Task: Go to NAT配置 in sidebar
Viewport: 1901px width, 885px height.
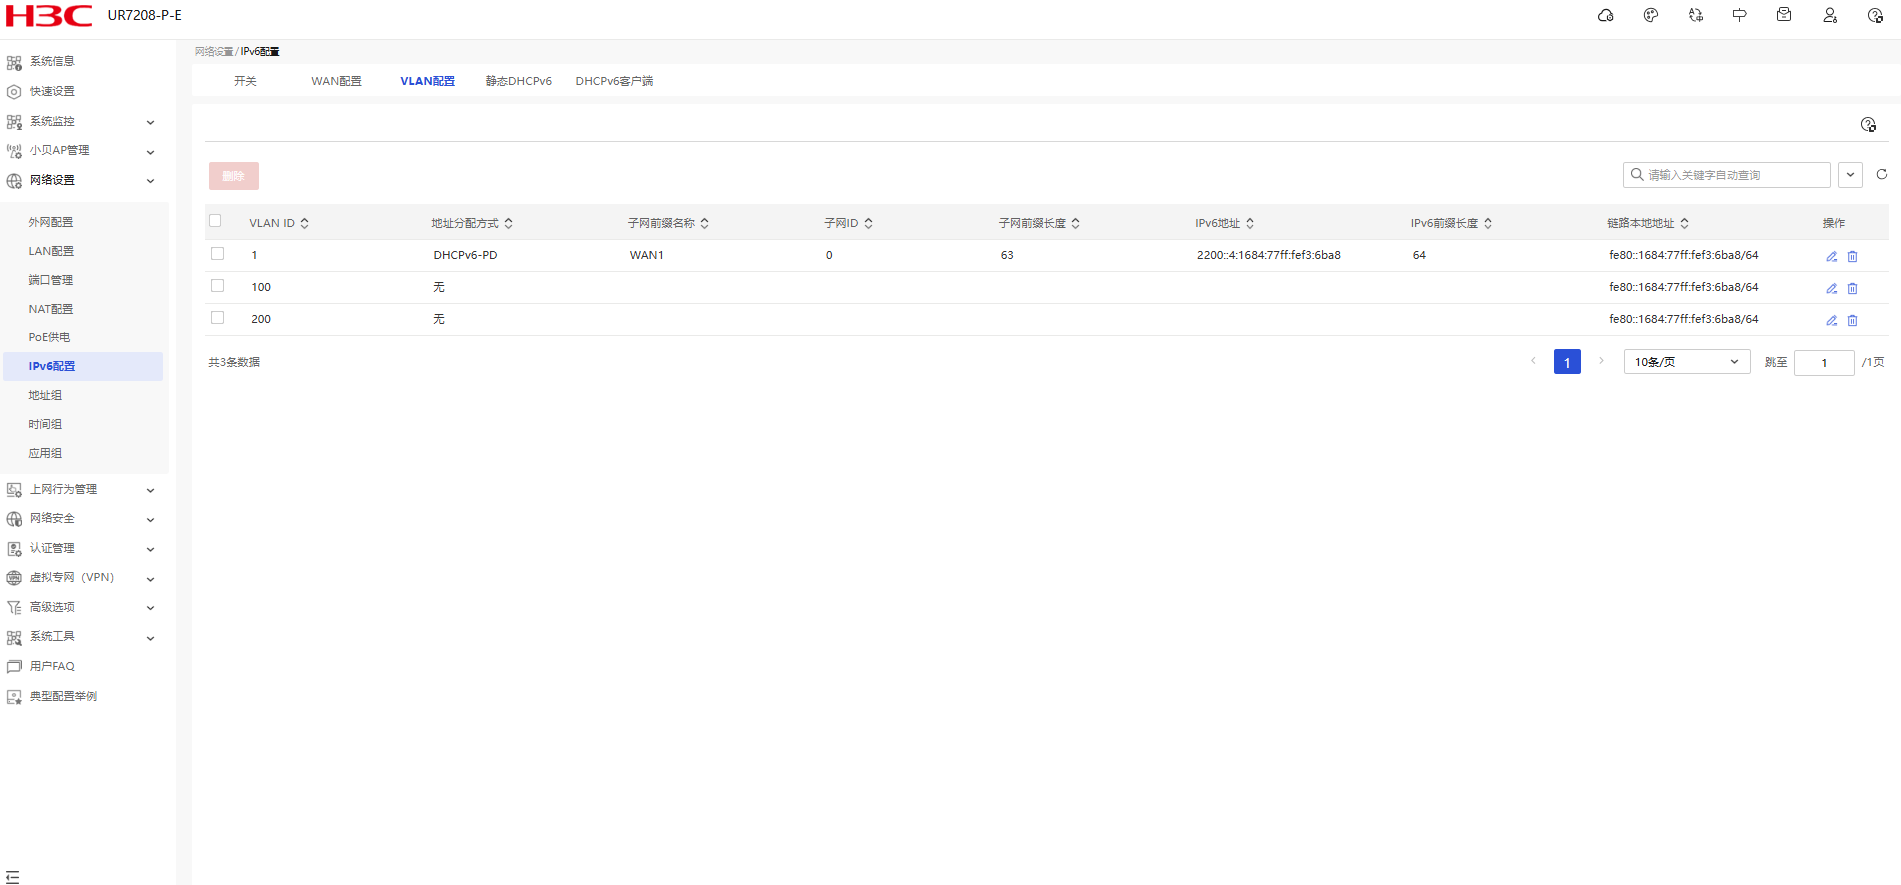Action: pyautogui.click(x=51, y=309)
